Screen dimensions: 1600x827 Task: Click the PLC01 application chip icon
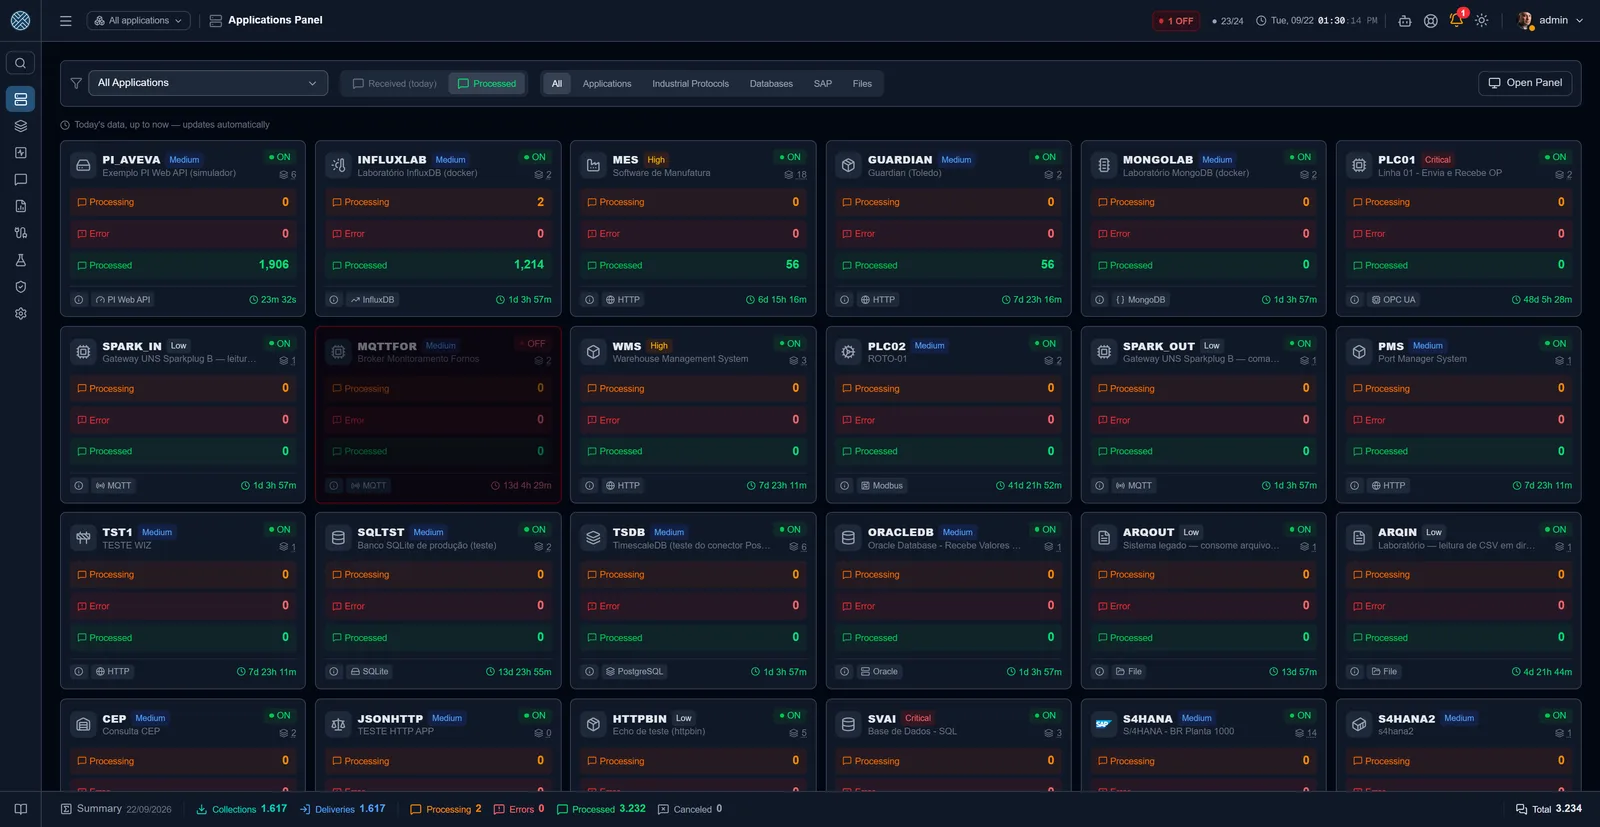(1359, 166)
